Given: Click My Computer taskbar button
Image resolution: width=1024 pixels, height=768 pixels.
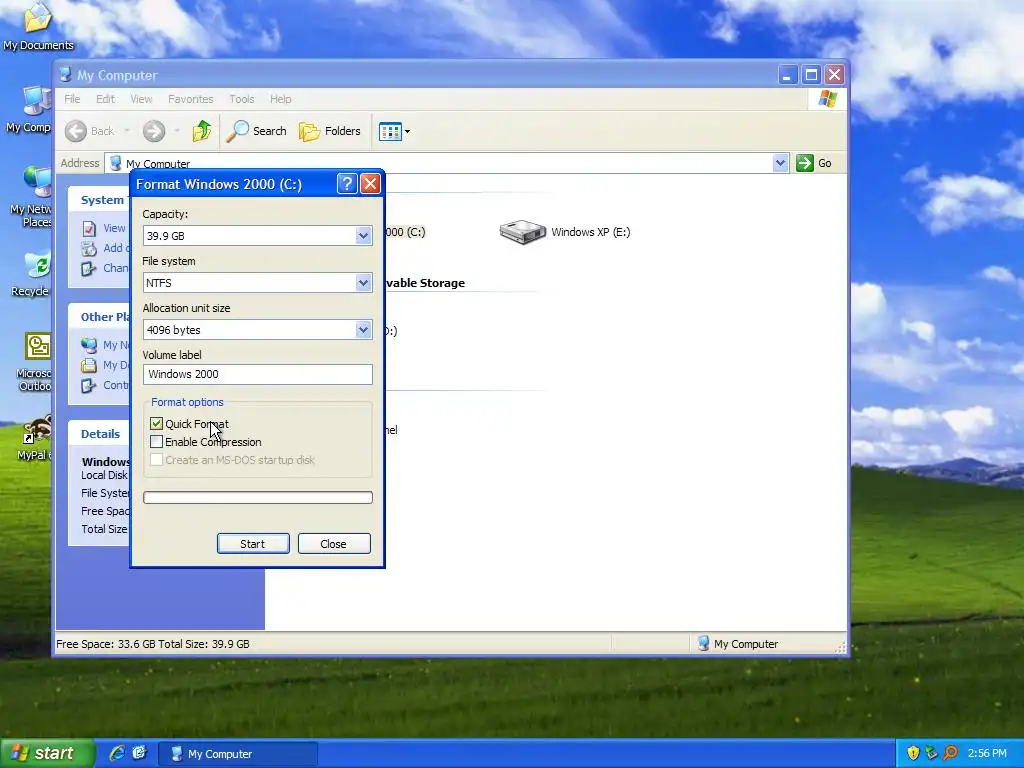Looking at the screenshot, I should (238, 754).
